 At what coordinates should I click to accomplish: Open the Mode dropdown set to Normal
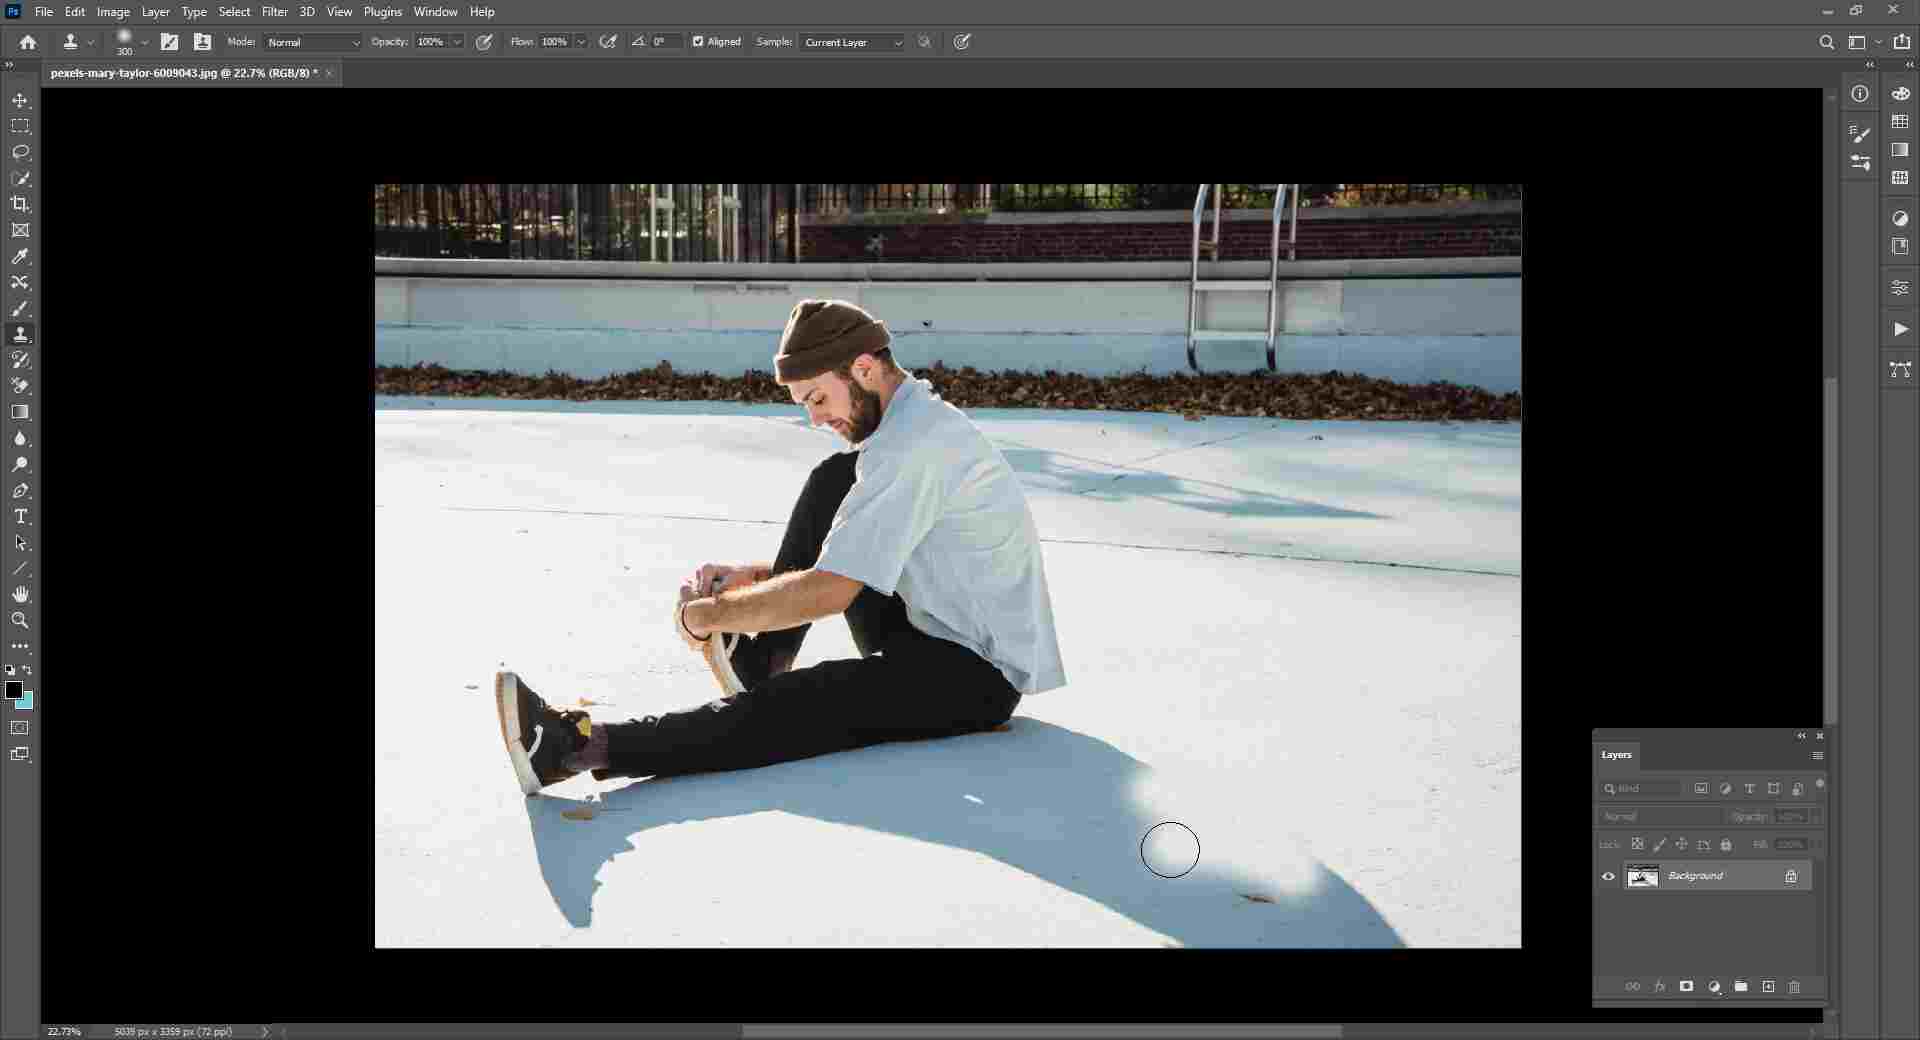pyautogui.click(x=313, y=42)
